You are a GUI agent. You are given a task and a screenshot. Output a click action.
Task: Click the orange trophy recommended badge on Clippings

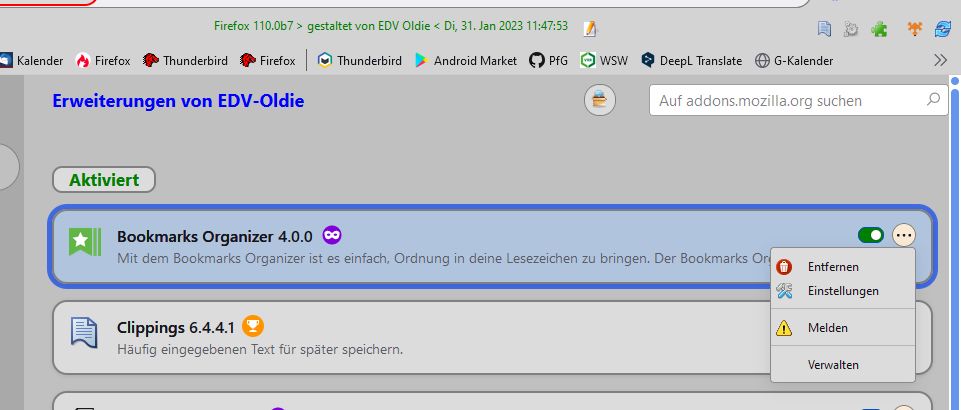(253, 326)
